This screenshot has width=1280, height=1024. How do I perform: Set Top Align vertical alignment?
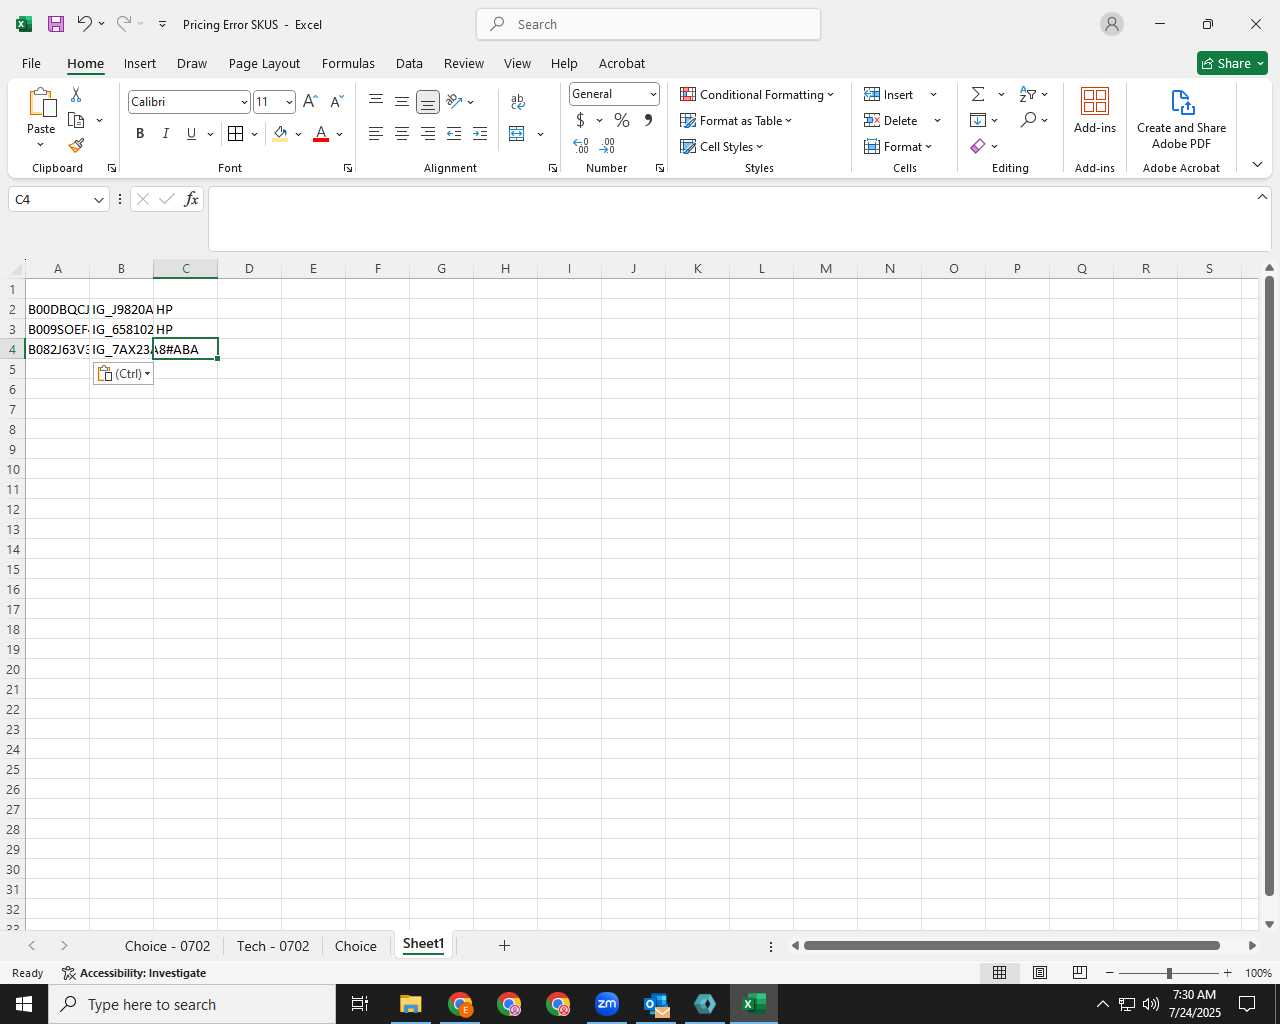coord(376,101)
